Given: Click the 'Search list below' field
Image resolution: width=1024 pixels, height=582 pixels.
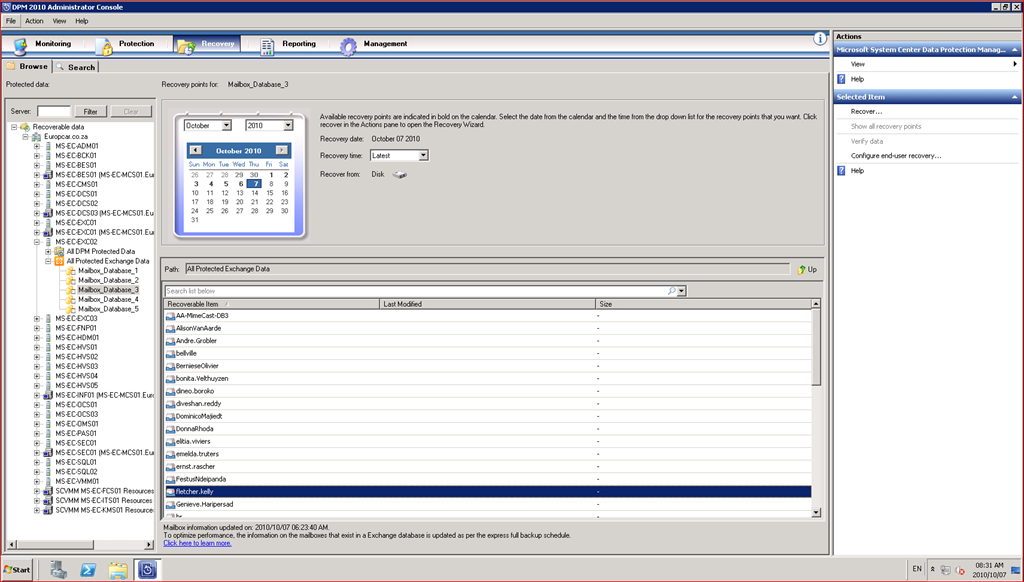Looking at the screenshot, I should [420, 291].
